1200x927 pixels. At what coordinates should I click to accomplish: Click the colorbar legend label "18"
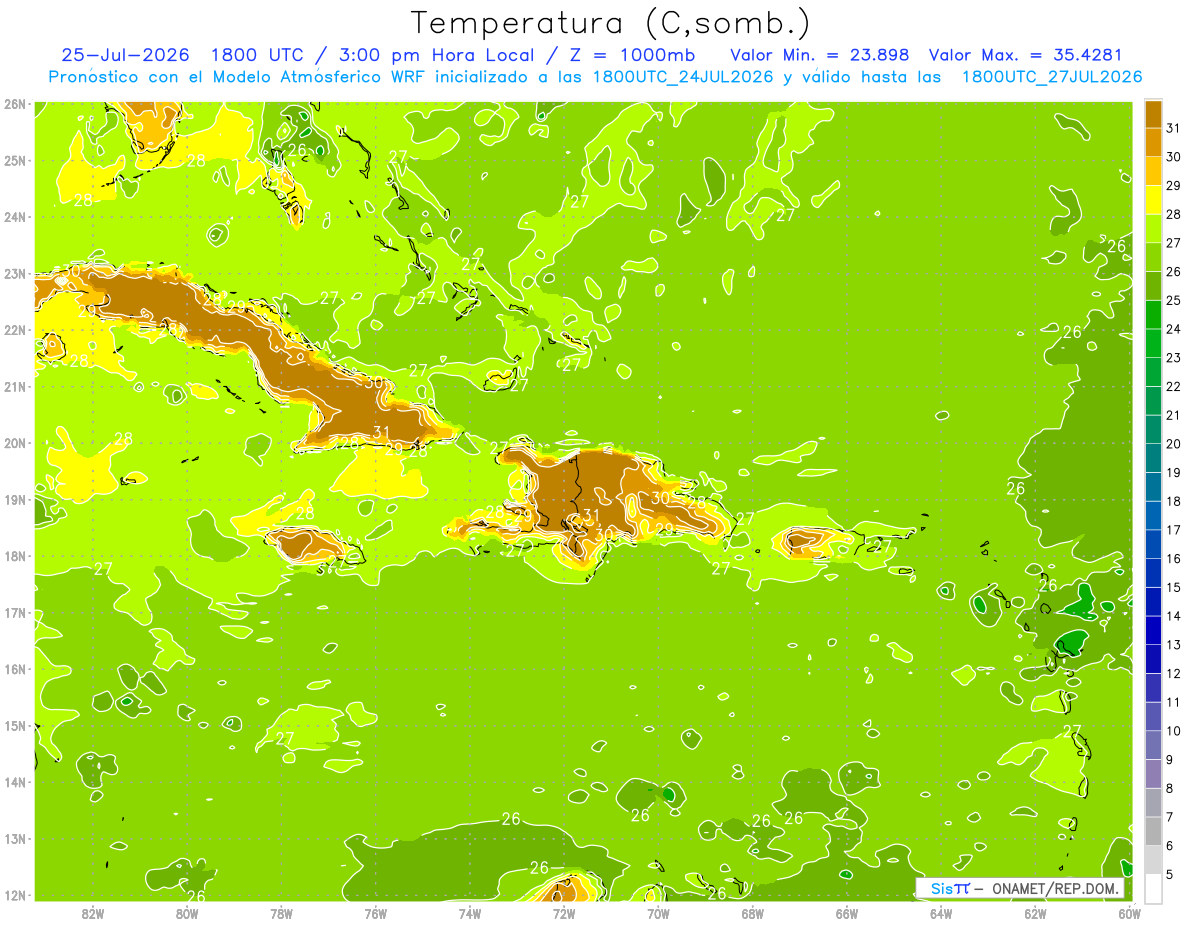coord(1174,501)
